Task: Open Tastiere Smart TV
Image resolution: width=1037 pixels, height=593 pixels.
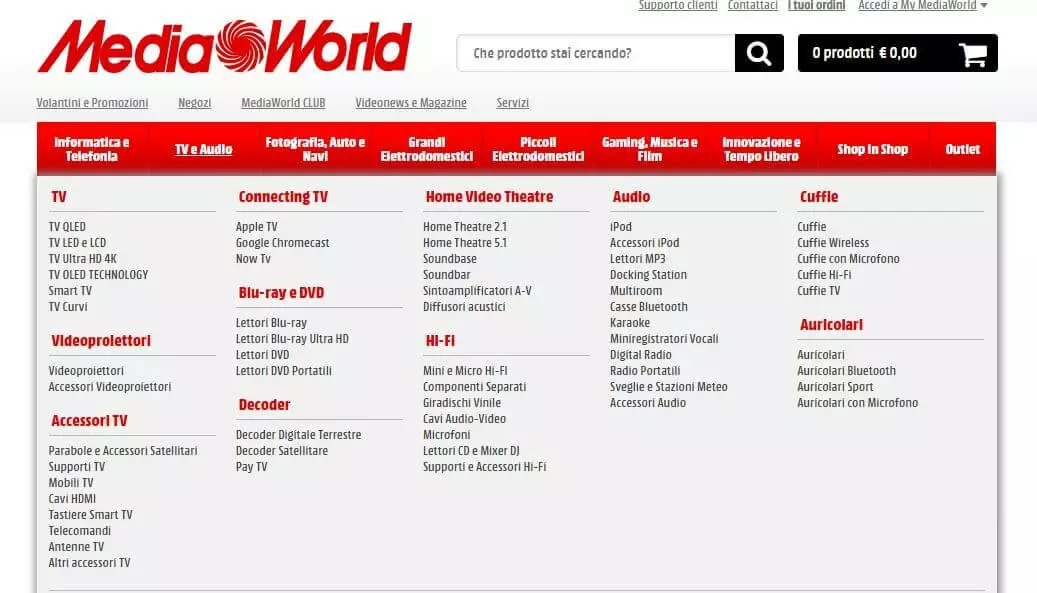Action: click(91, 515)
